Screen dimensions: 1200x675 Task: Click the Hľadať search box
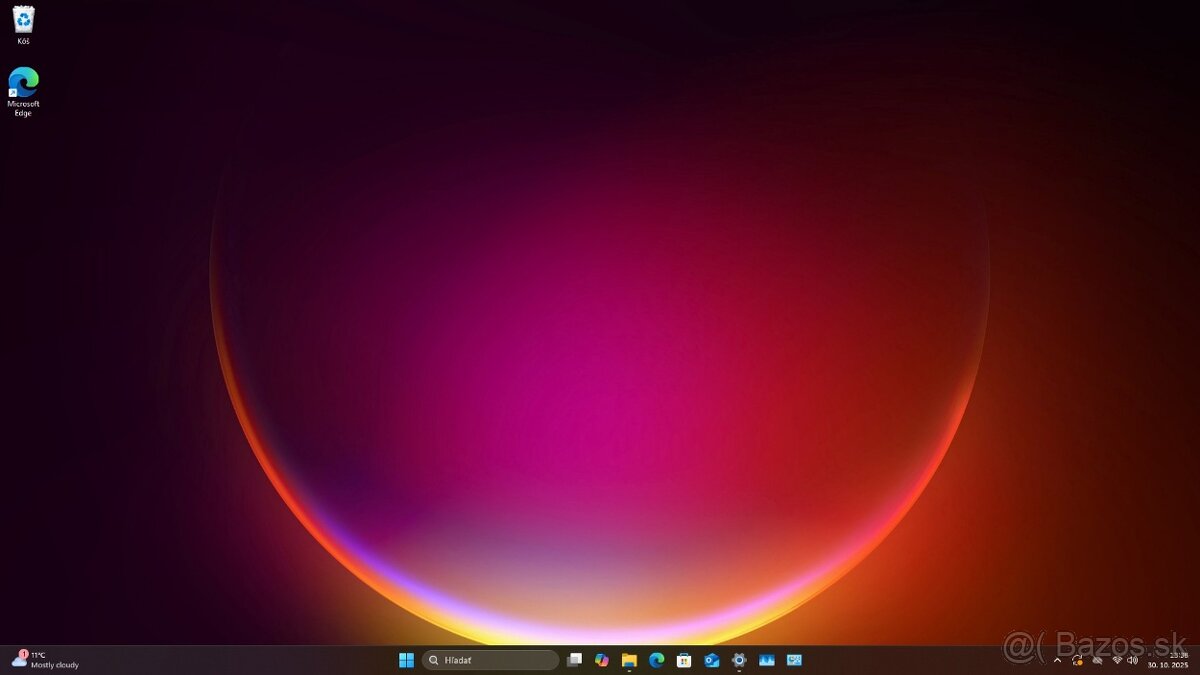(490, 660)
